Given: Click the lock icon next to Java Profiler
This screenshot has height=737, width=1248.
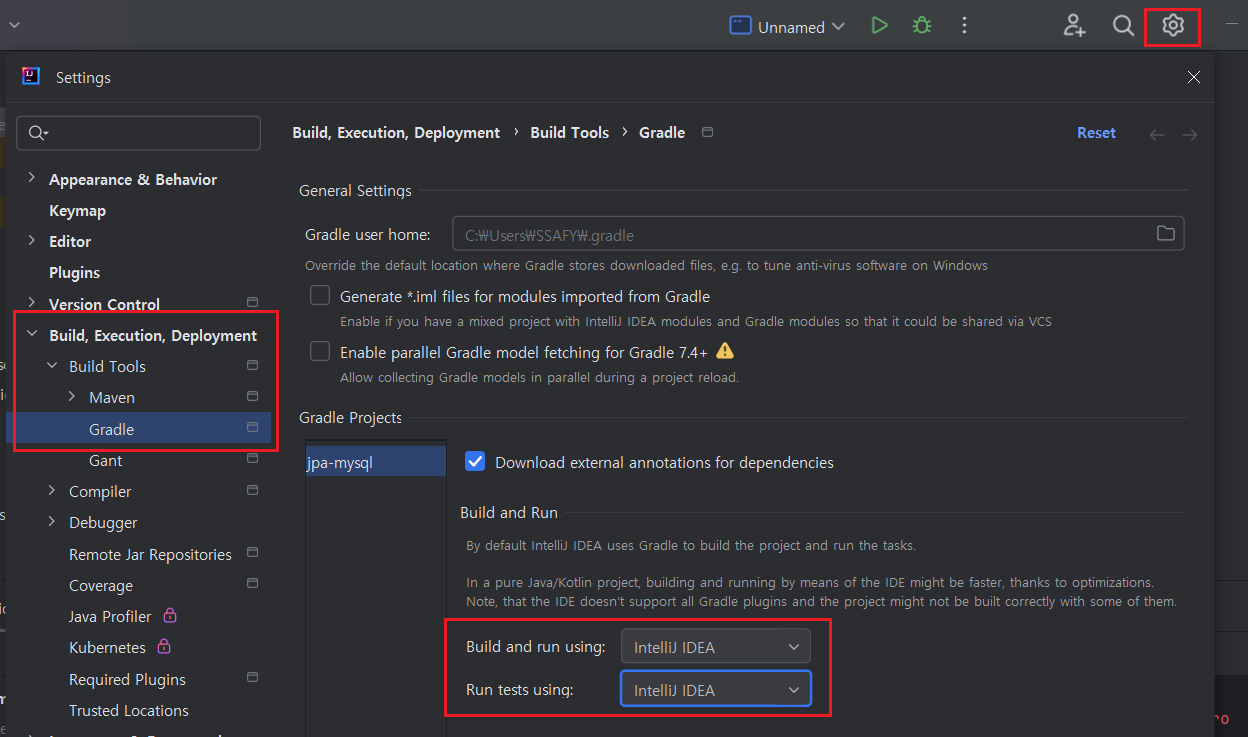Looking at the screenshot, I should pyautogui.click(x=170, y=615).
